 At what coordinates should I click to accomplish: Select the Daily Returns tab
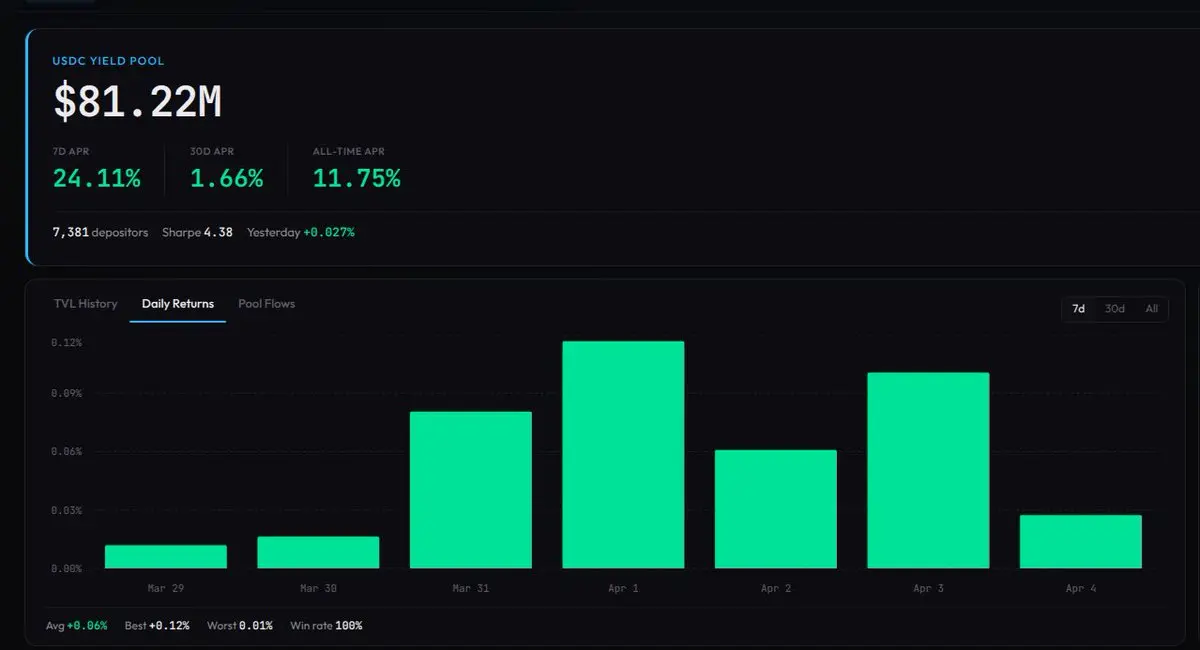pos(178,304)
